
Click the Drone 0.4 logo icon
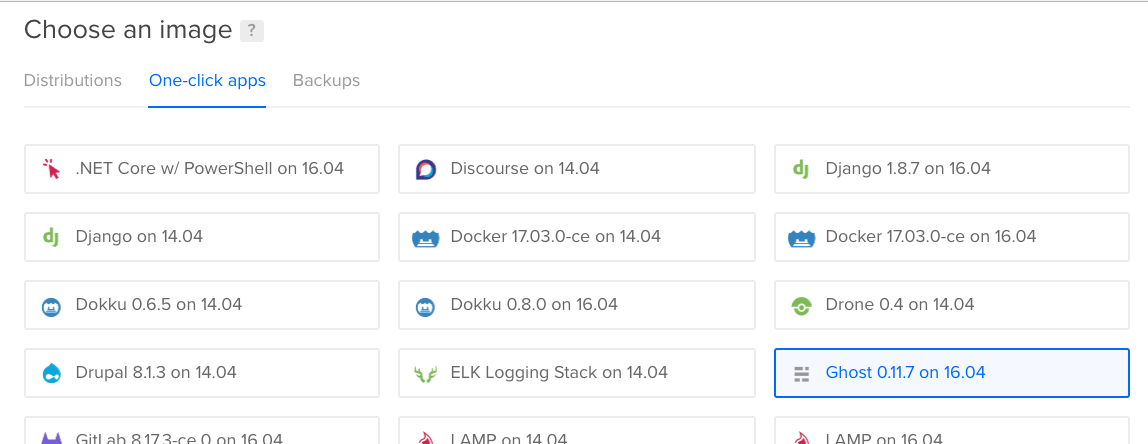click(801, 306)
